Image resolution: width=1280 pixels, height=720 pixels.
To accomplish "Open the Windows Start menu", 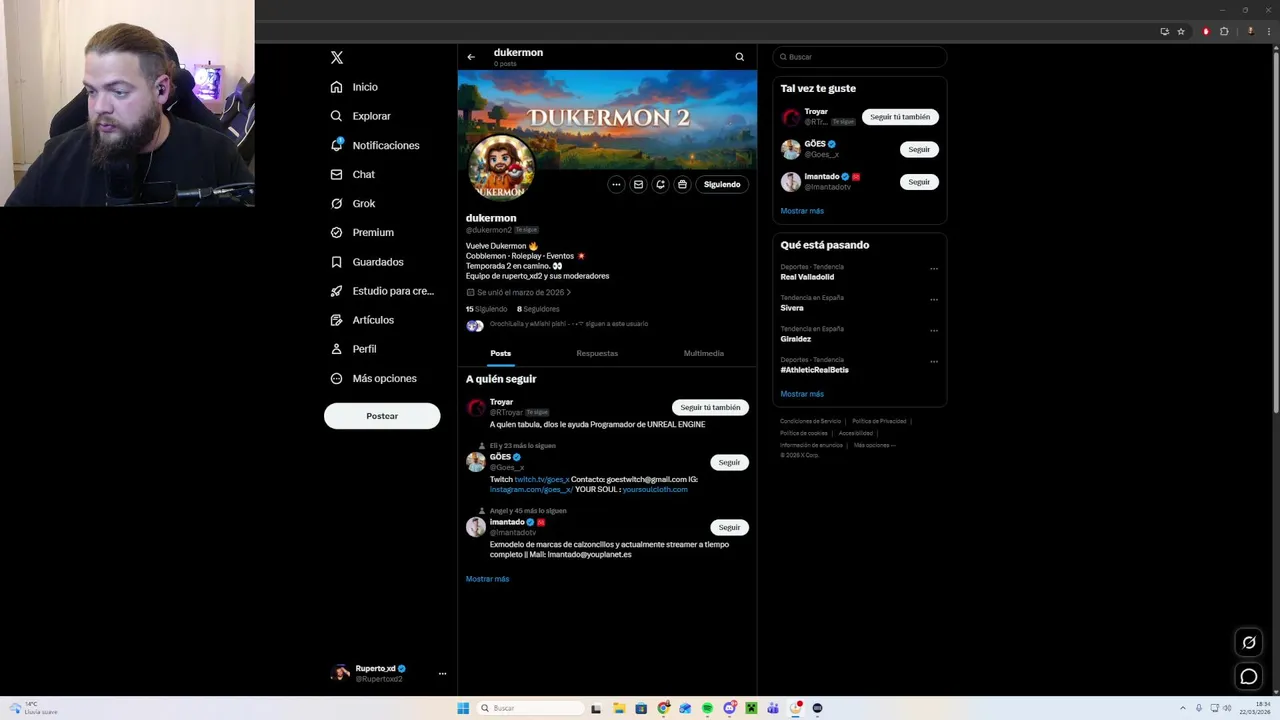I will coord(463,708).
